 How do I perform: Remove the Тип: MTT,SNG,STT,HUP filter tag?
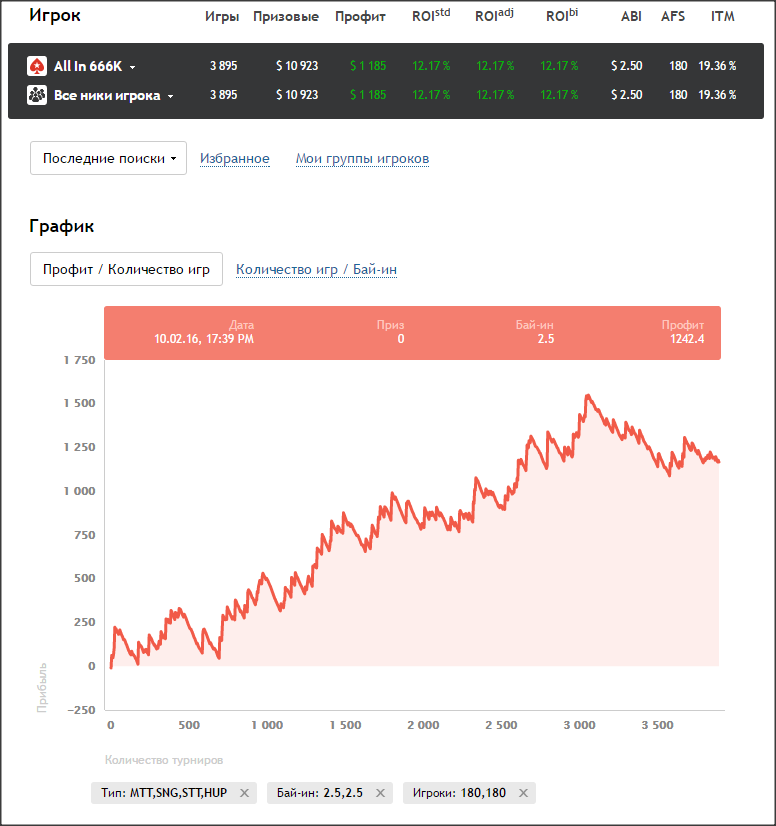(244, 793)
